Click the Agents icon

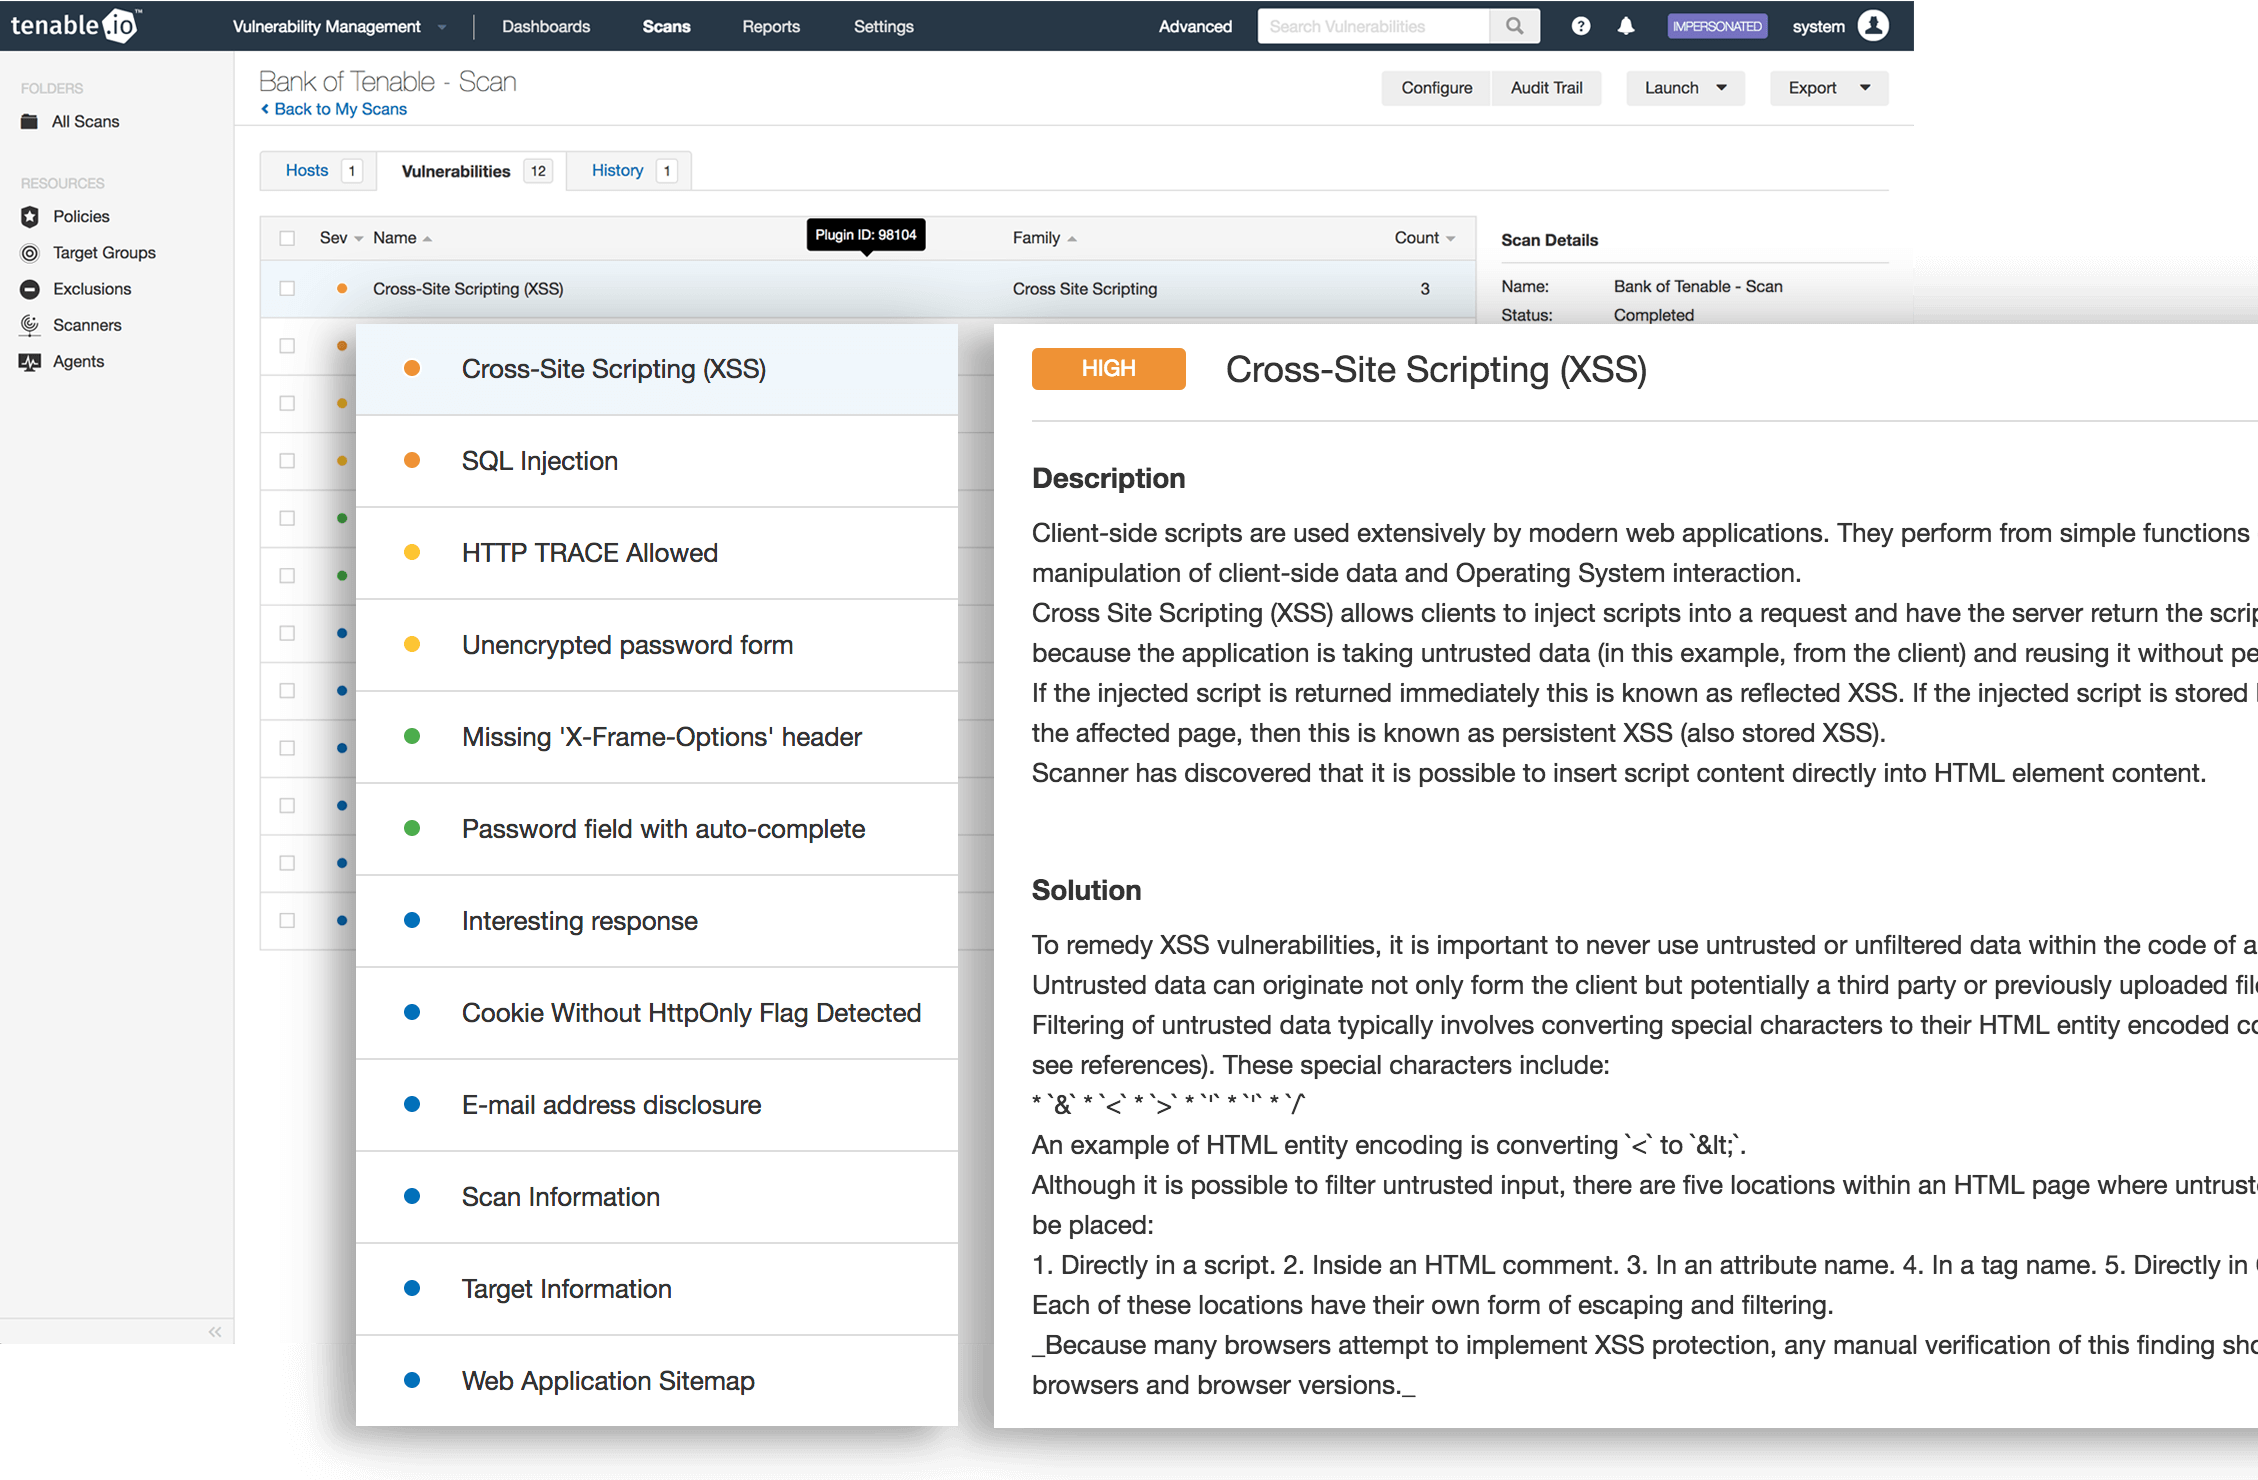tap(30, 361)
